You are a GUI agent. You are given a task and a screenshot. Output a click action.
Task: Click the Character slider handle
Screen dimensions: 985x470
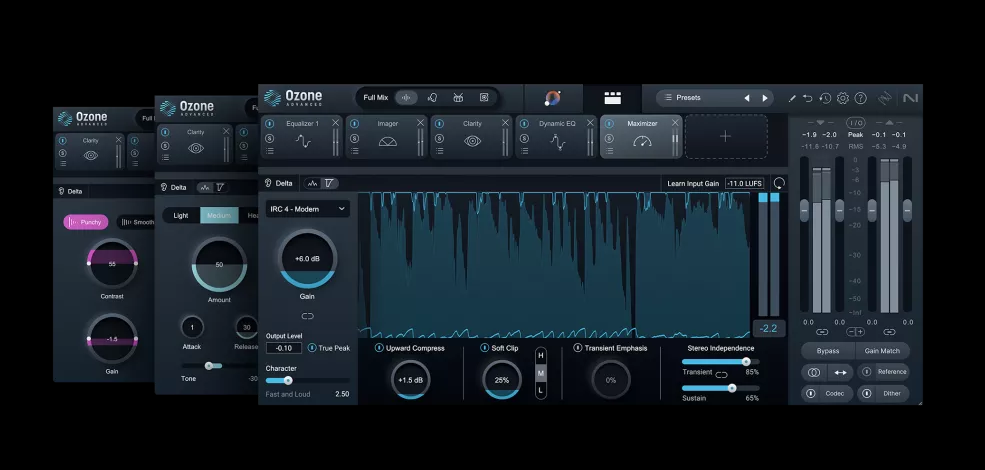tap(288, 380)
